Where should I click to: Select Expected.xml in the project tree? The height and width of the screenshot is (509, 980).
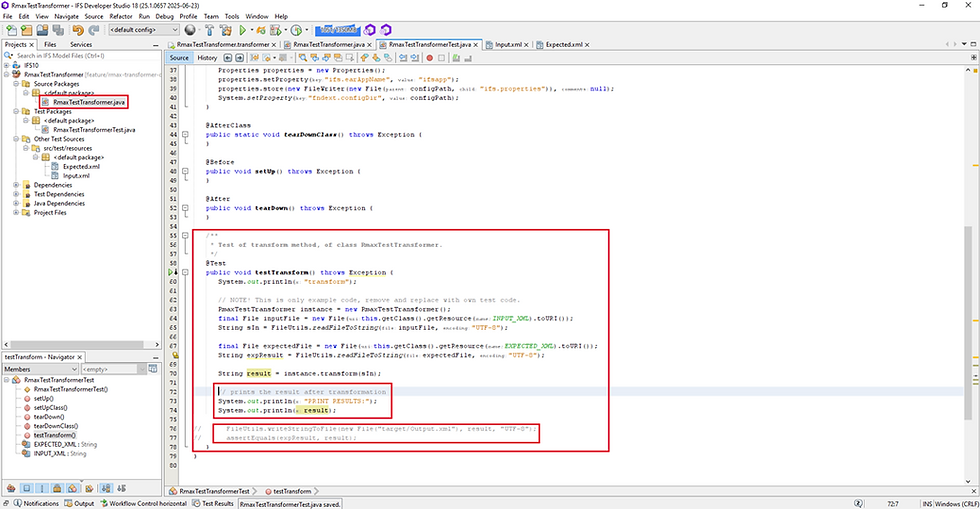[81, 167]
